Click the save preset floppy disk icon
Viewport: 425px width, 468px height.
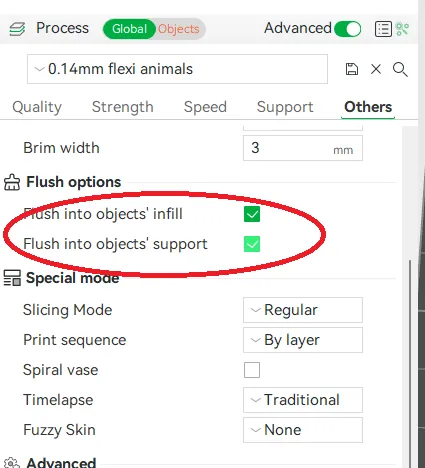pos(351,69)
